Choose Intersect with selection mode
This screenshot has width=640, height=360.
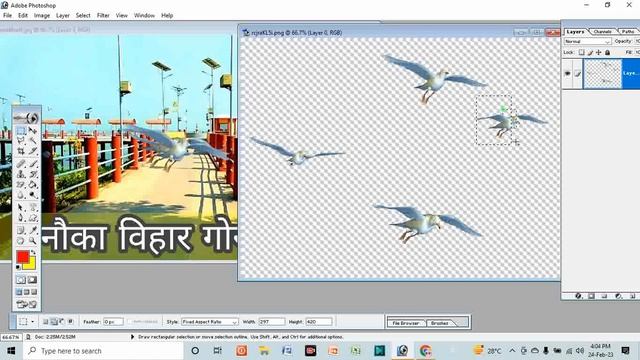pyautogui.click(x=71, y=322)
